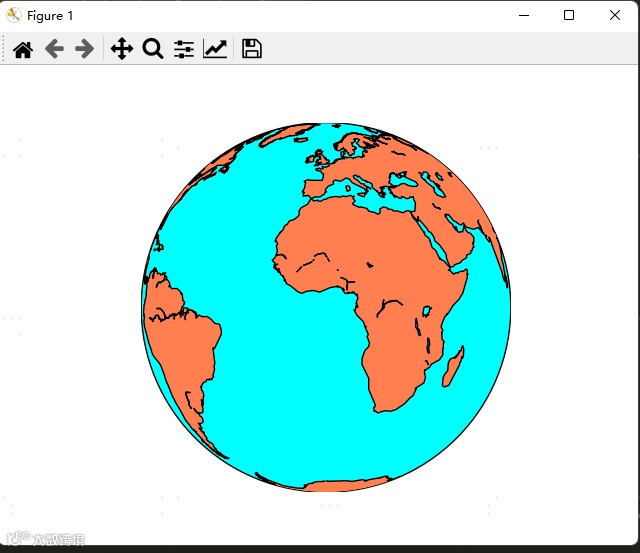Maximize the Figure 1 window
Image resolution: width=640 pixels, height=553 pixels.
(x=569, y=16)
